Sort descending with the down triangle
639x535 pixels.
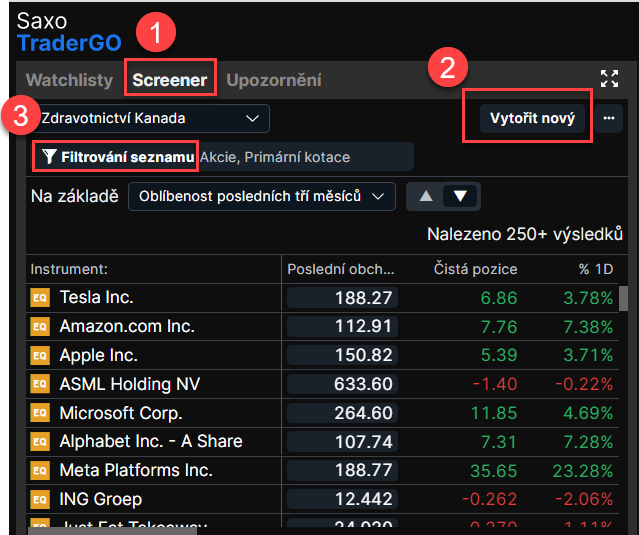[x=461, y=196]
